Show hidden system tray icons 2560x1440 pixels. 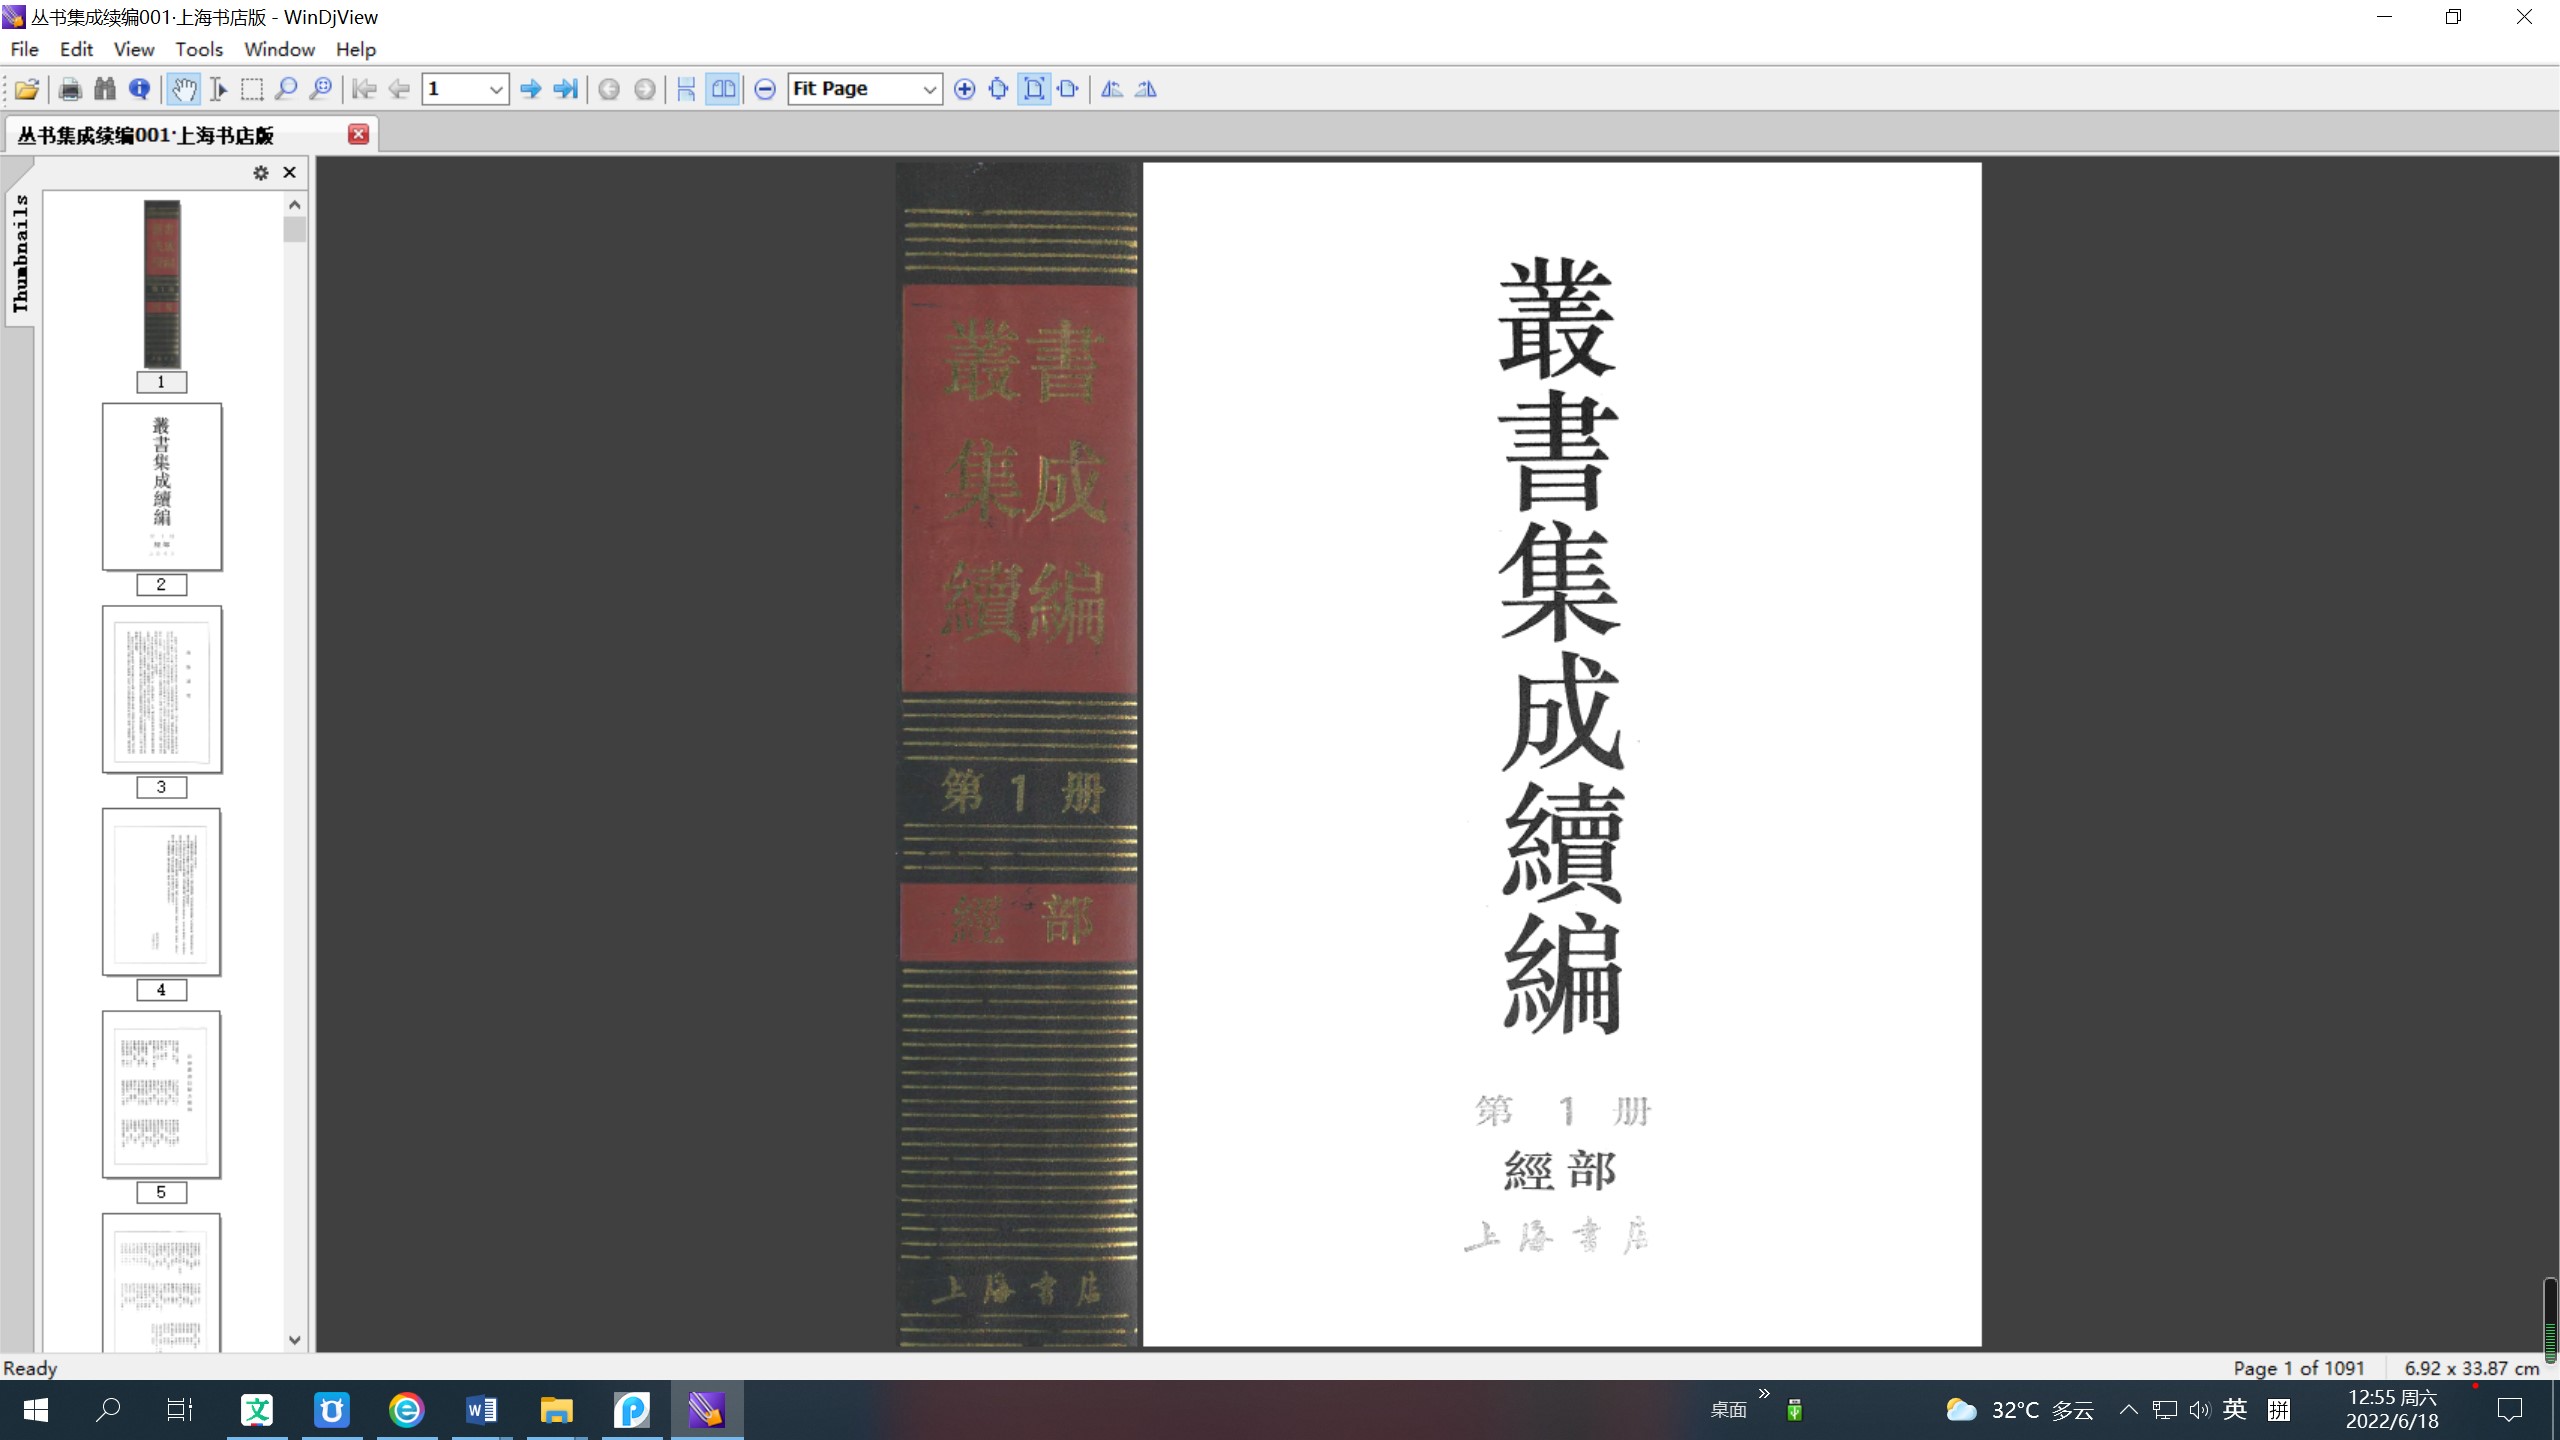click(2129, 1410)
